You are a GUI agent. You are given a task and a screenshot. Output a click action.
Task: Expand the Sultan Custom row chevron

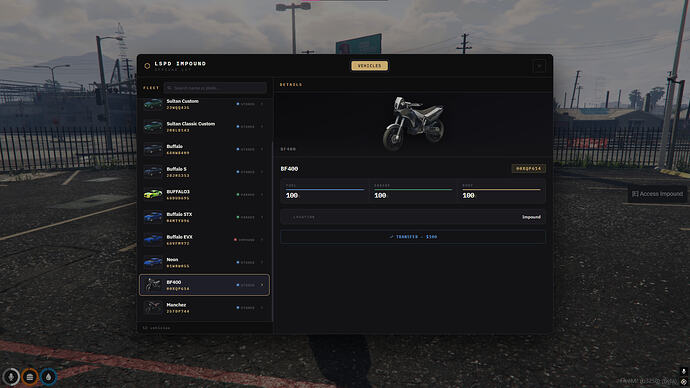click(262, 104)
